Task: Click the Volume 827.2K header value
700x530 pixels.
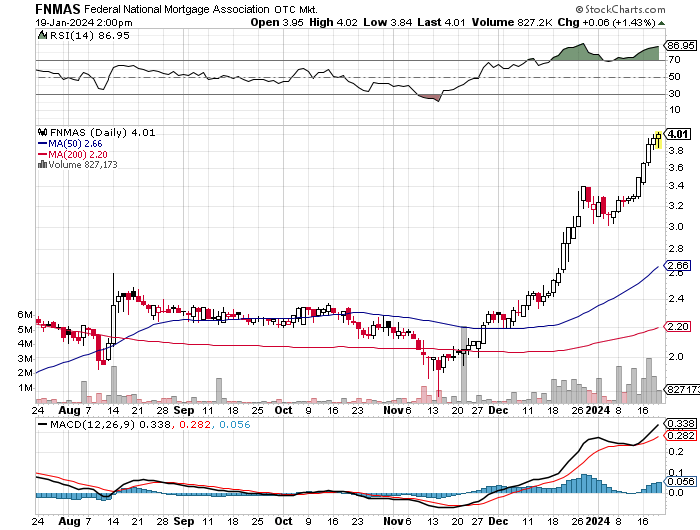Action: pos(512,22)
